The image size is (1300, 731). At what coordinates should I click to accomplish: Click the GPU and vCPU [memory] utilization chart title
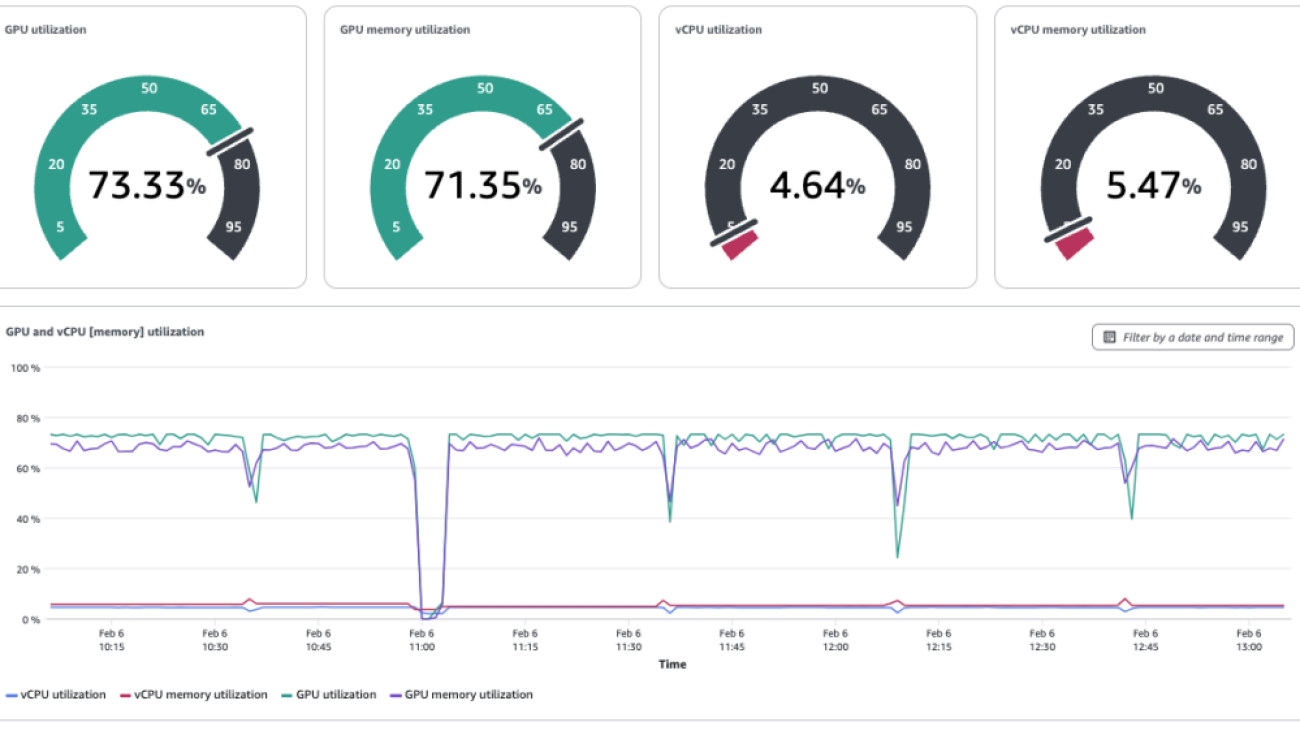point(105,331)
